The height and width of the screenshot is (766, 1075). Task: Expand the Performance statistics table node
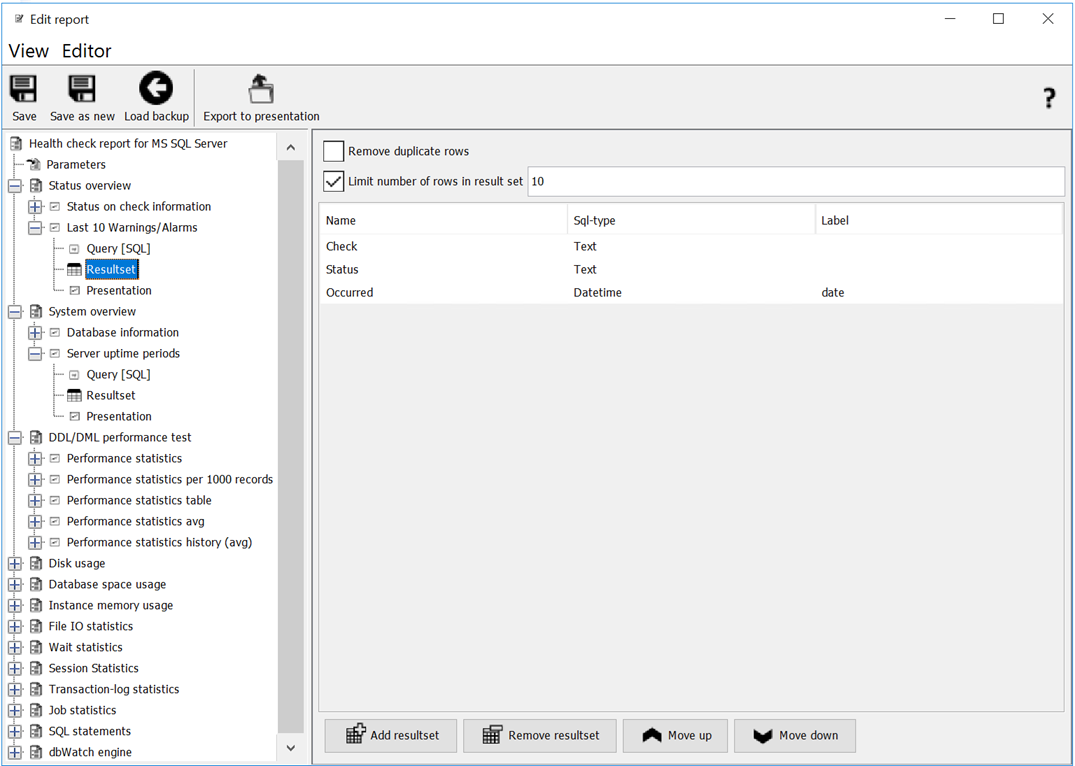point(35,501)
